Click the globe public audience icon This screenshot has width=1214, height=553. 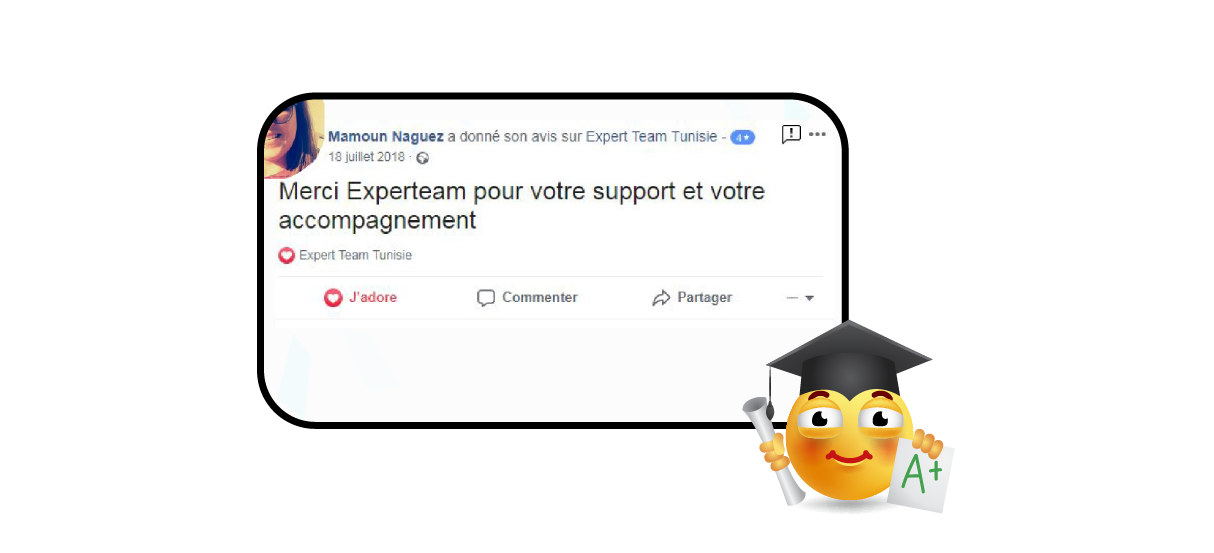422,158
